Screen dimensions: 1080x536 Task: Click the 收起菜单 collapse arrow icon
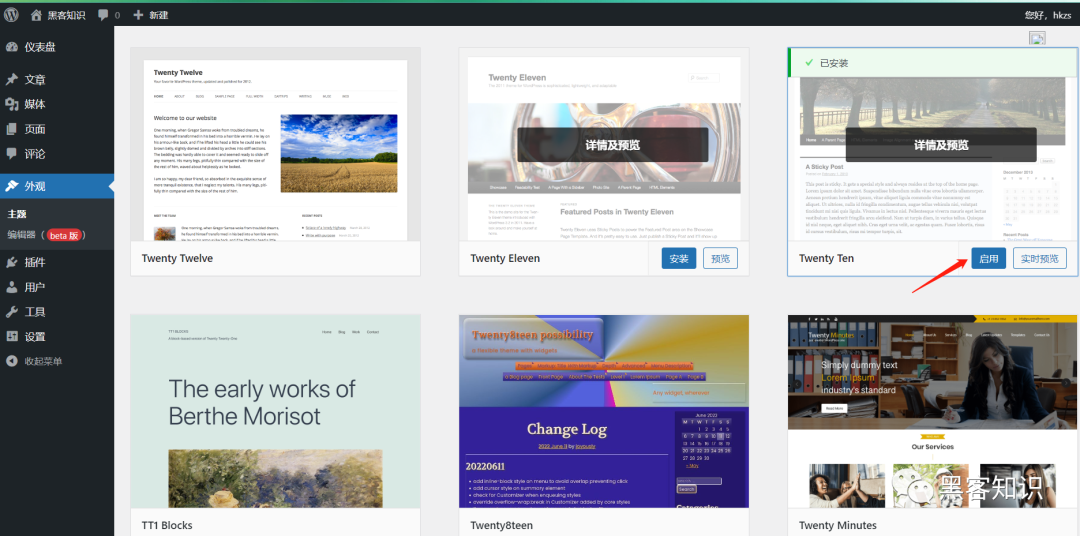pyautogui.click(x=12, y=361)
